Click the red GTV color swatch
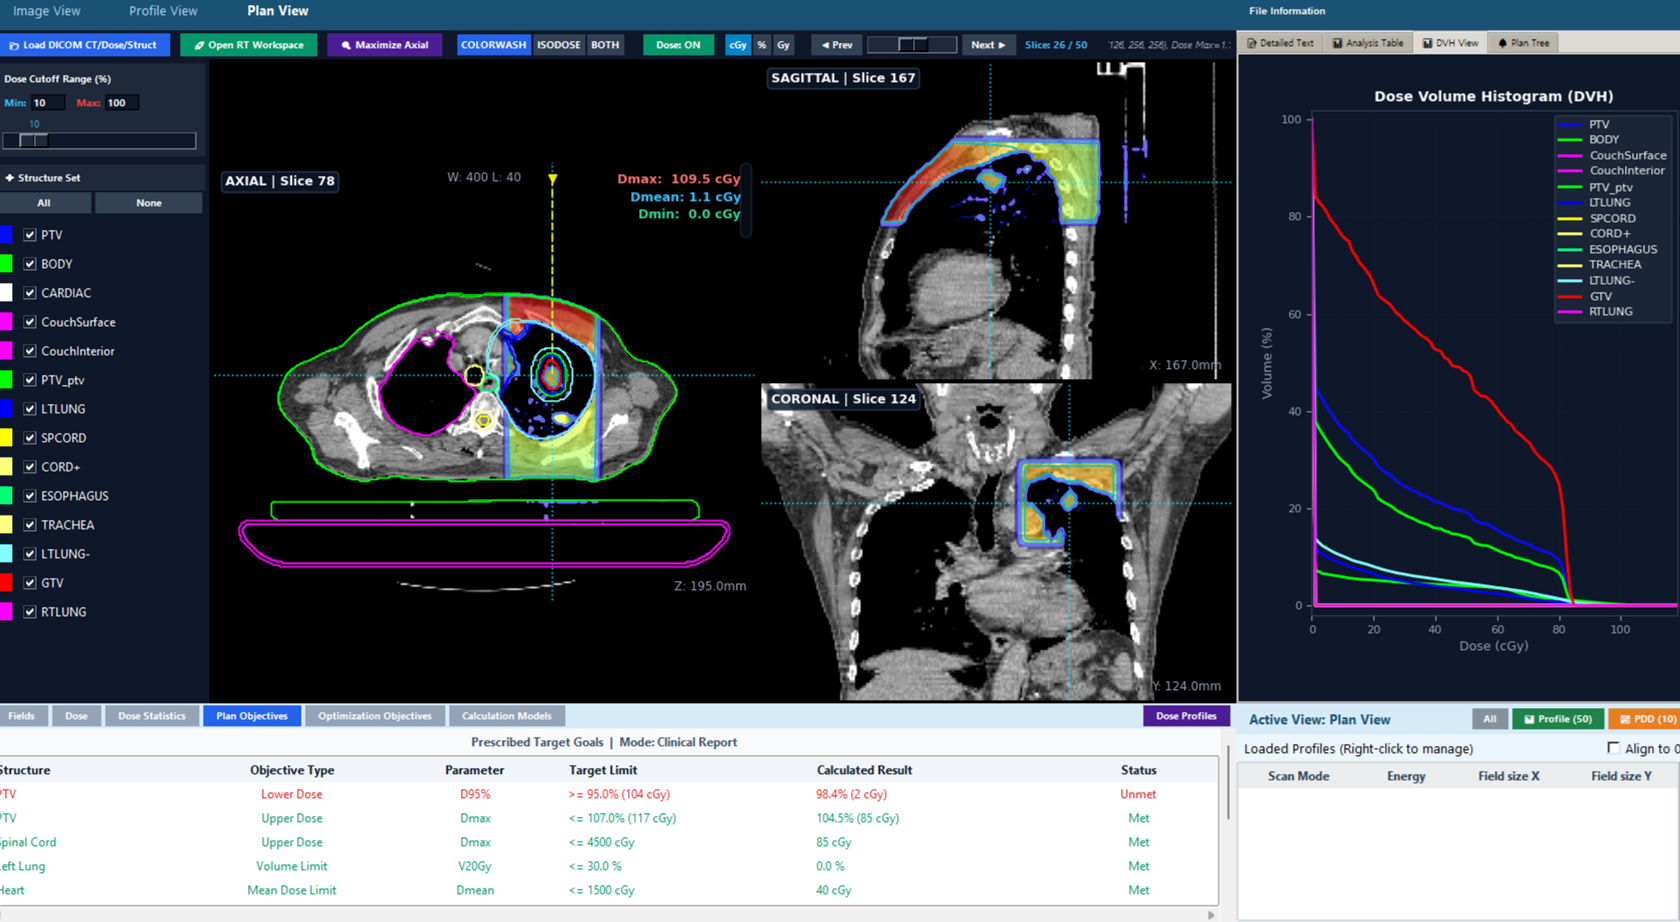 (x=6, y=583)
